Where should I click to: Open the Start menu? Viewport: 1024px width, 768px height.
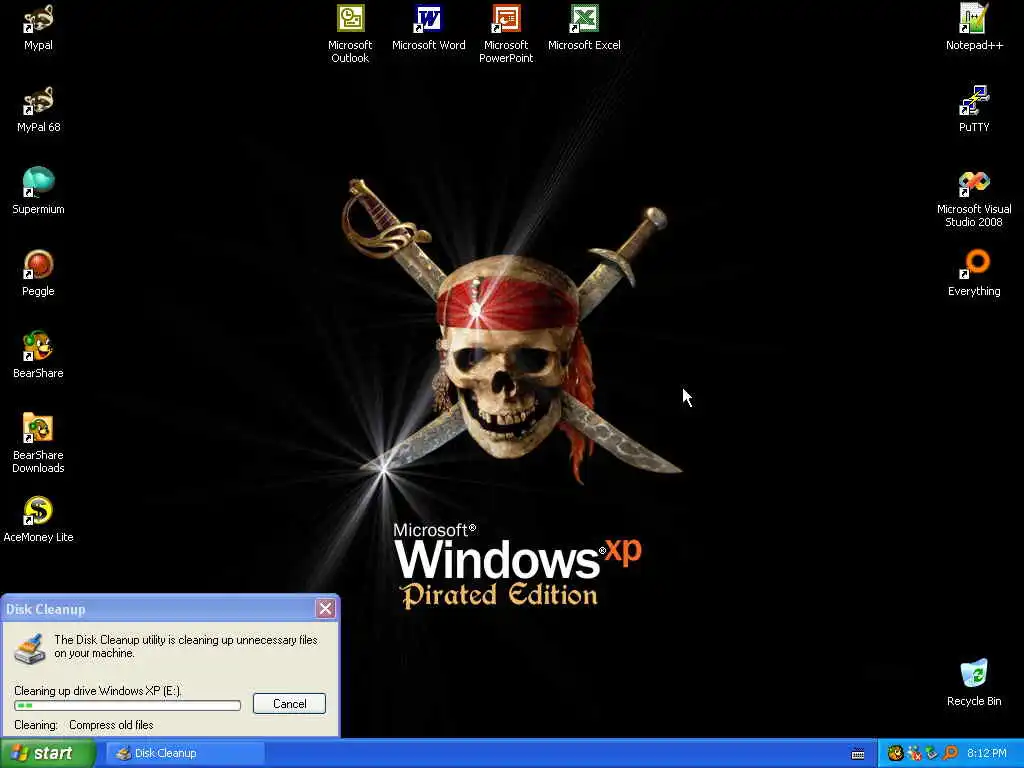(48, 754)
